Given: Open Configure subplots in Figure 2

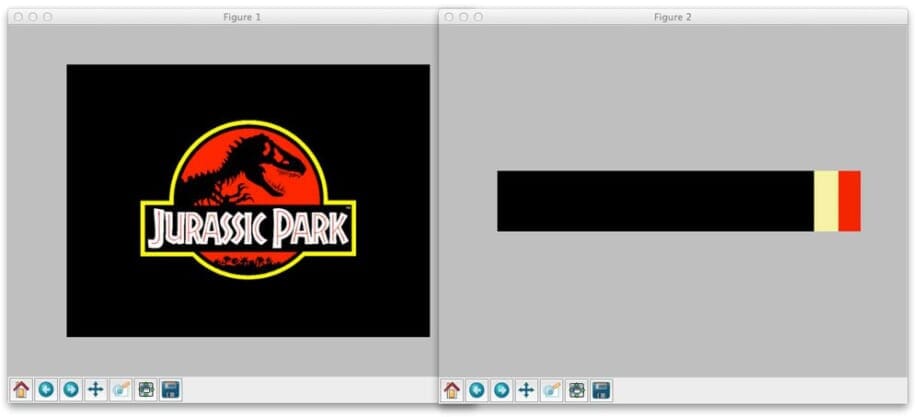Looking at the screenshot, I should [x=577, y=390].
